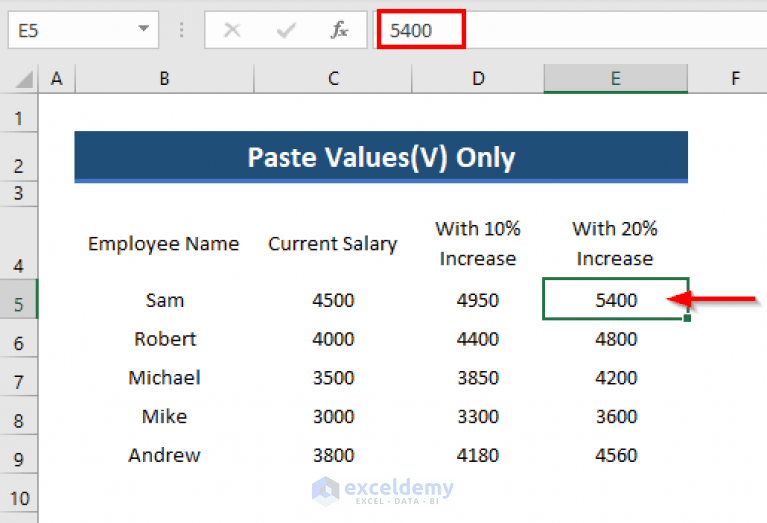Select the cell containing 'Michael'

(164, 377)
